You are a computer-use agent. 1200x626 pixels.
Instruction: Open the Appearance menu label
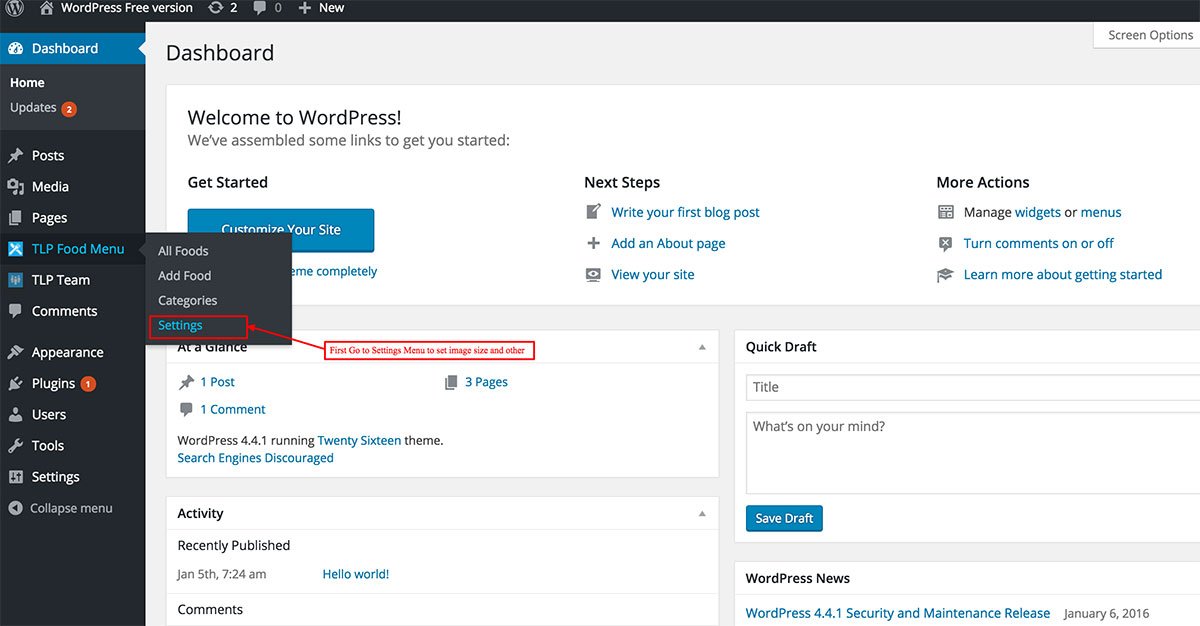tap(68, 352)
